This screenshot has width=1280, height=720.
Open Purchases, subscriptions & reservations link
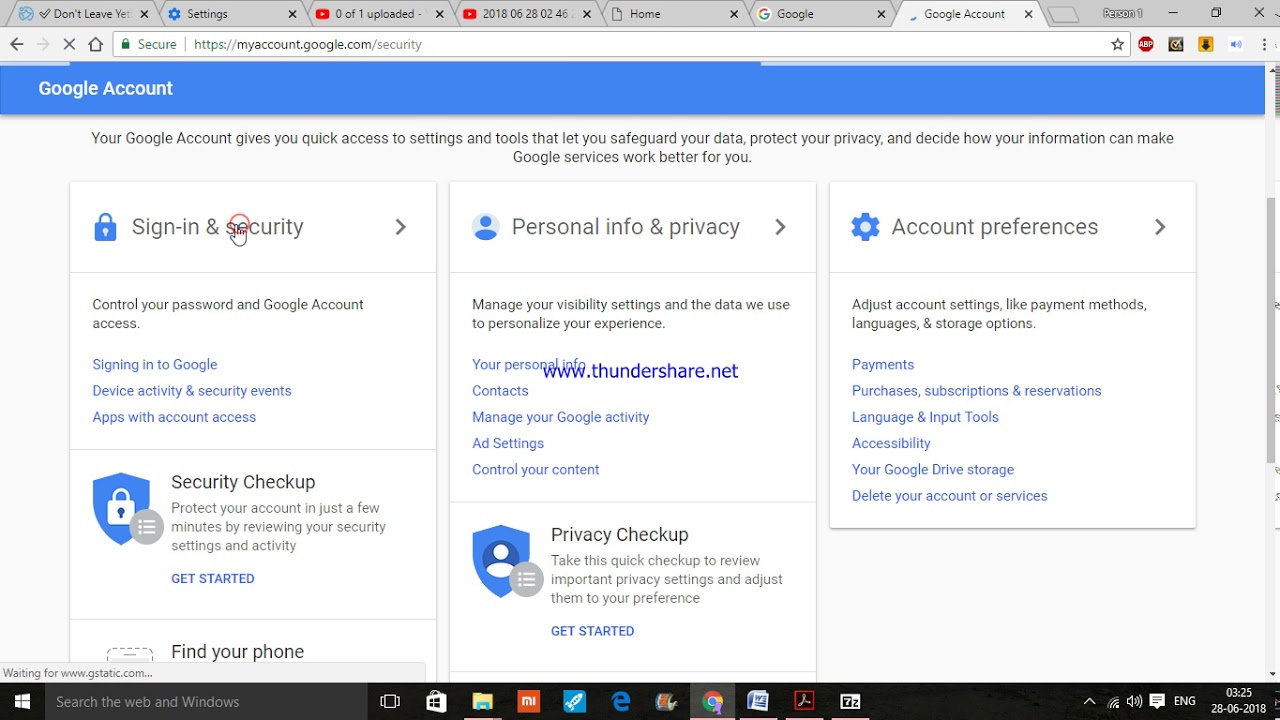977,391
